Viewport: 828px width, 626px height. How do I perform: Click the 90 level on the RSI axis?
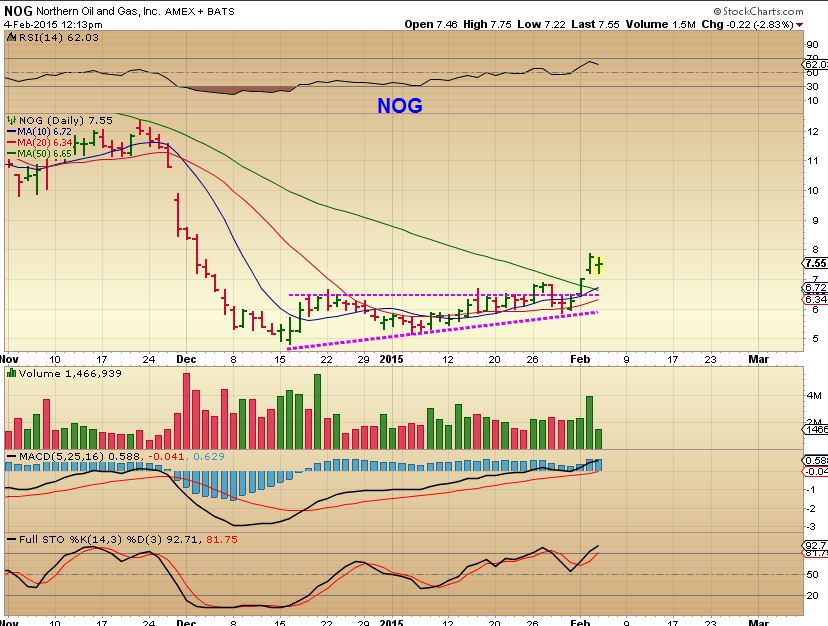[812, 45]
